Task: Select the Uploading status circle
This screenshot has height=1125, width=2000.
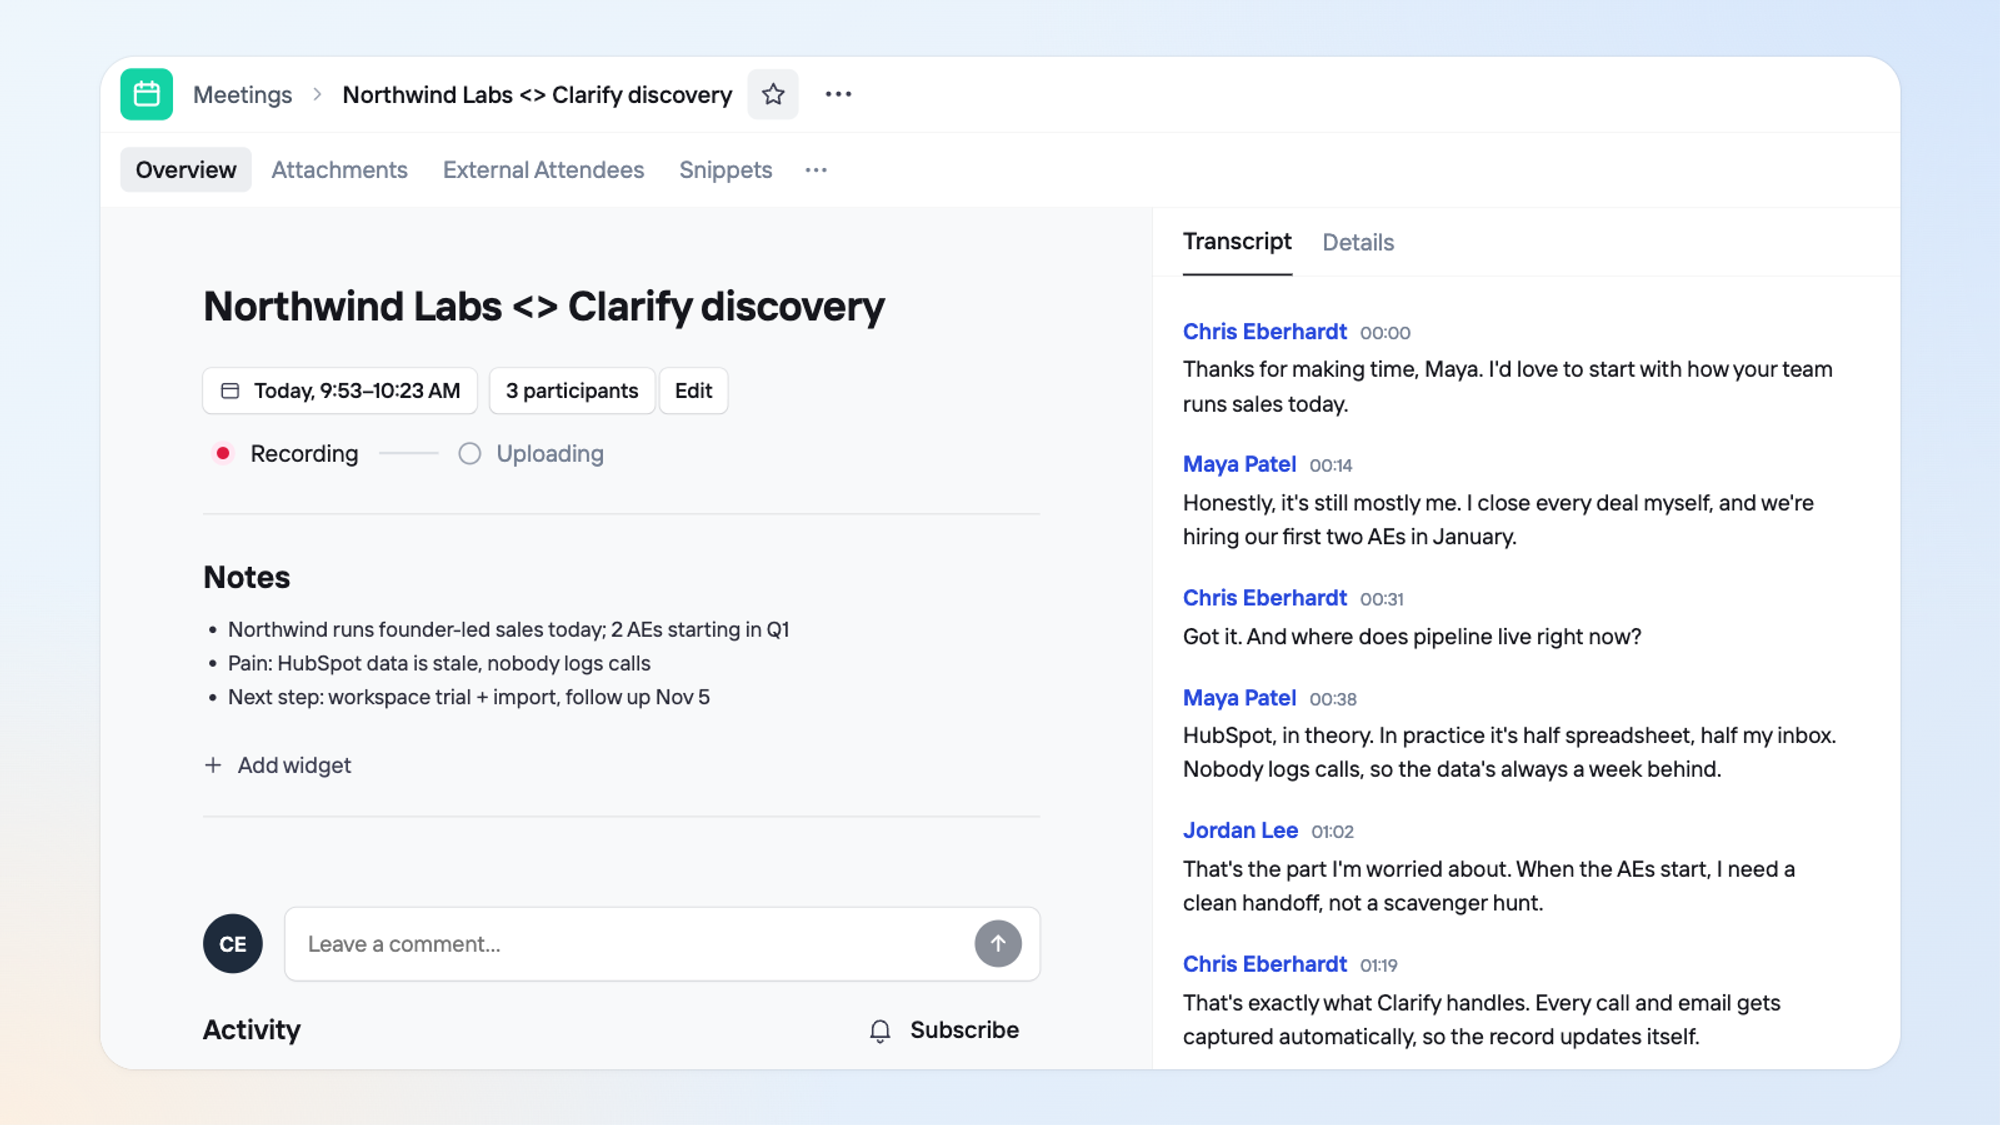Action: (469, 453)
